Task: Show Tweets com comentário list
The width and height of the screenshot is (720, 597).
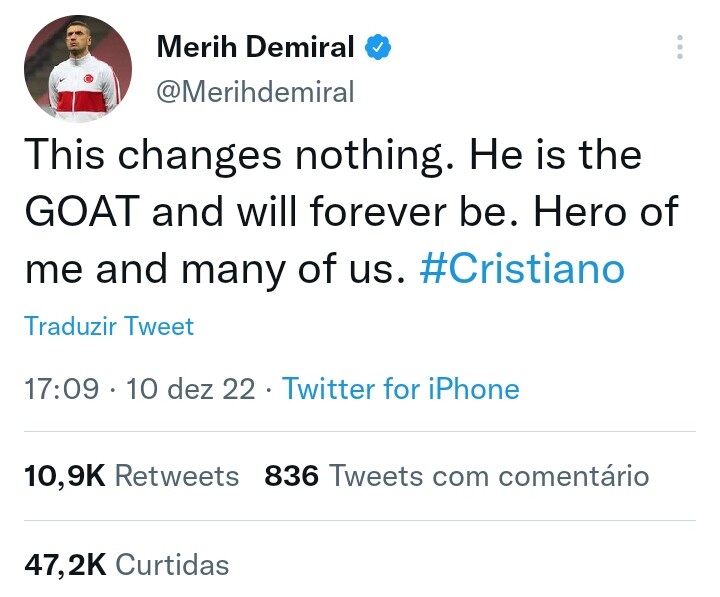Action: (x=488, y=476)
